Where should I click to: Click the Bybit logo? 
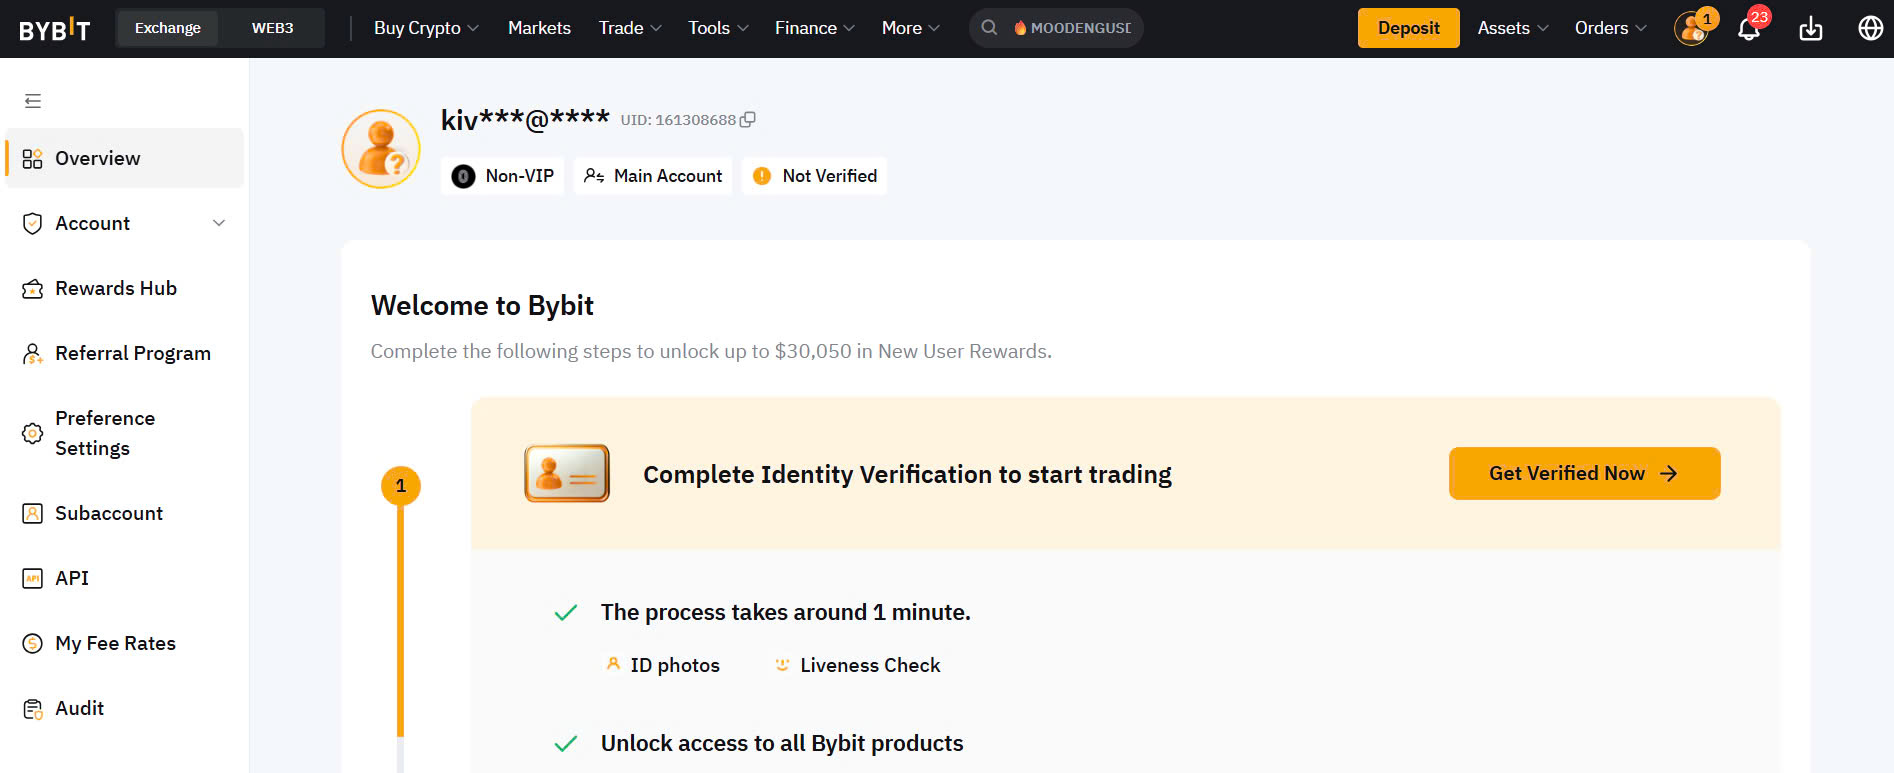[55, 29]
